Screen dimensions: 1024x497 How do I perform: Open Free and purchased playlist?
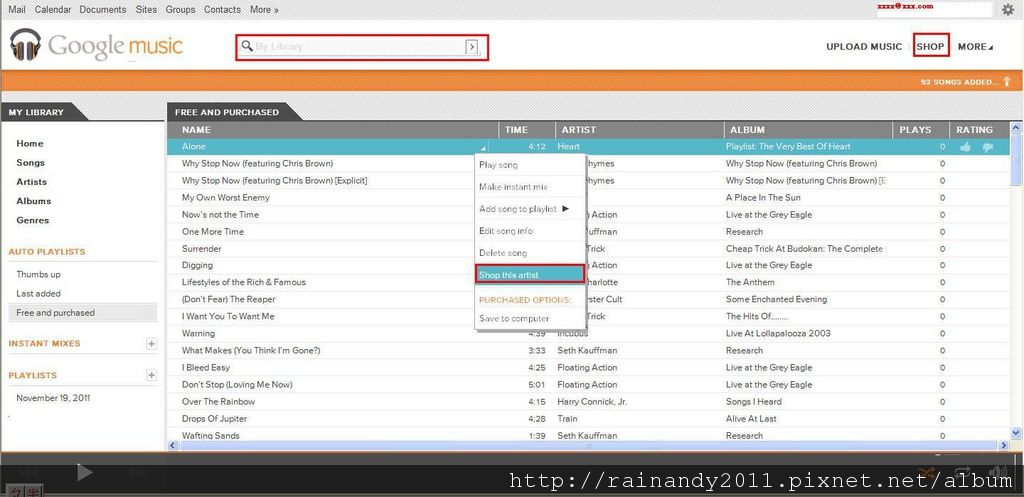[x=83, y=313]
